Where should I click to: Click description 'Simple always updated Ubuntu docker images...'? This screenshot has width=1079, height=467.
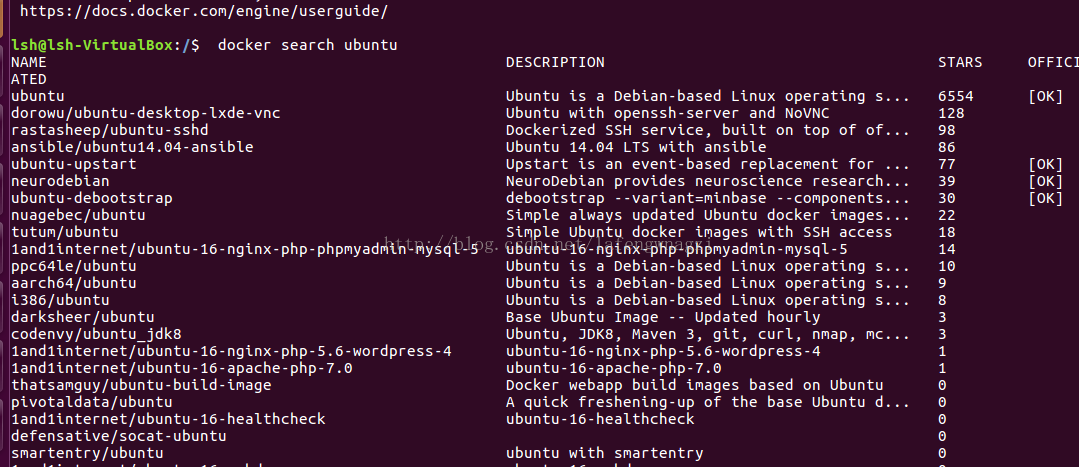click(x=708, y=215)
